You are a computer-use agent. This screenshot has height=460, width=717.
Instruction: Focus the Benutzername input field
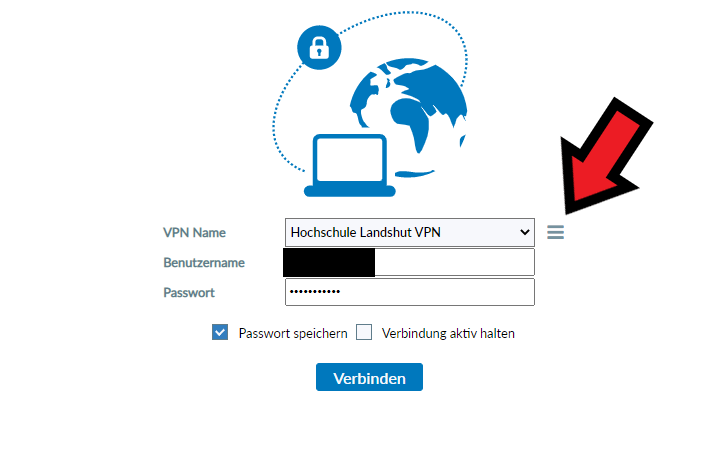tap(410, 262)
